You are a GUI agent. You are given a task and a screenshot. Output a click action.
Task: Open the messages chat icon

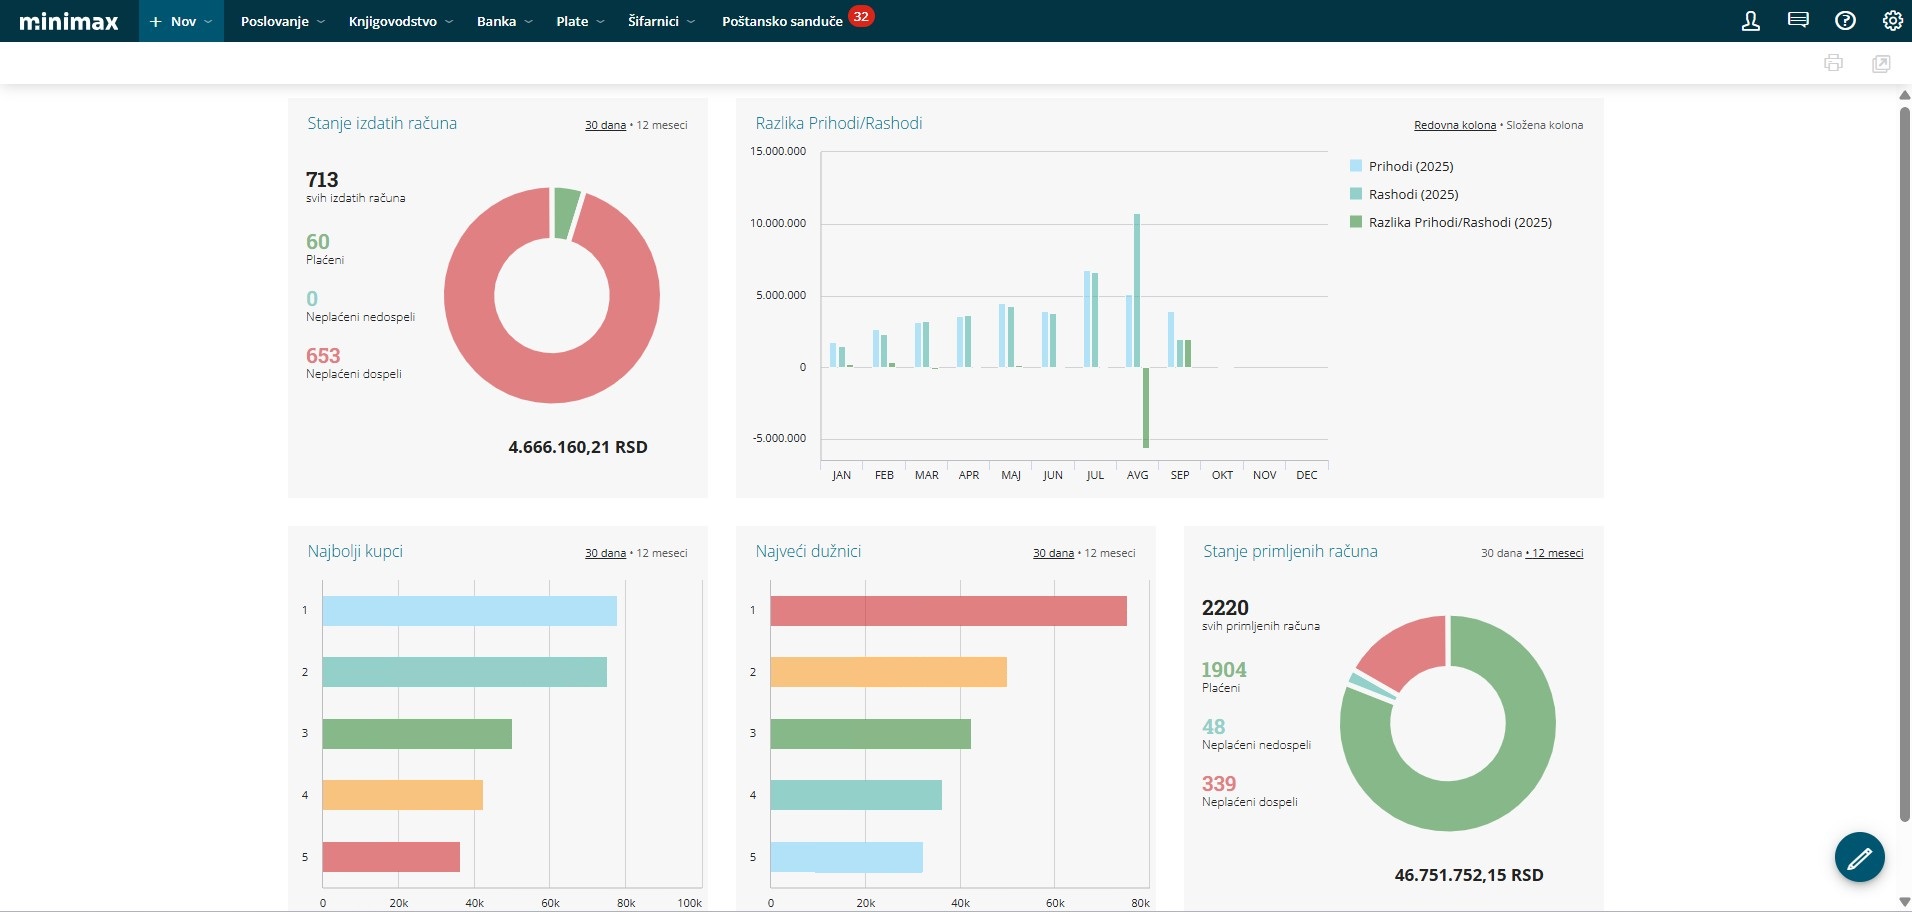pos(1797,21)
